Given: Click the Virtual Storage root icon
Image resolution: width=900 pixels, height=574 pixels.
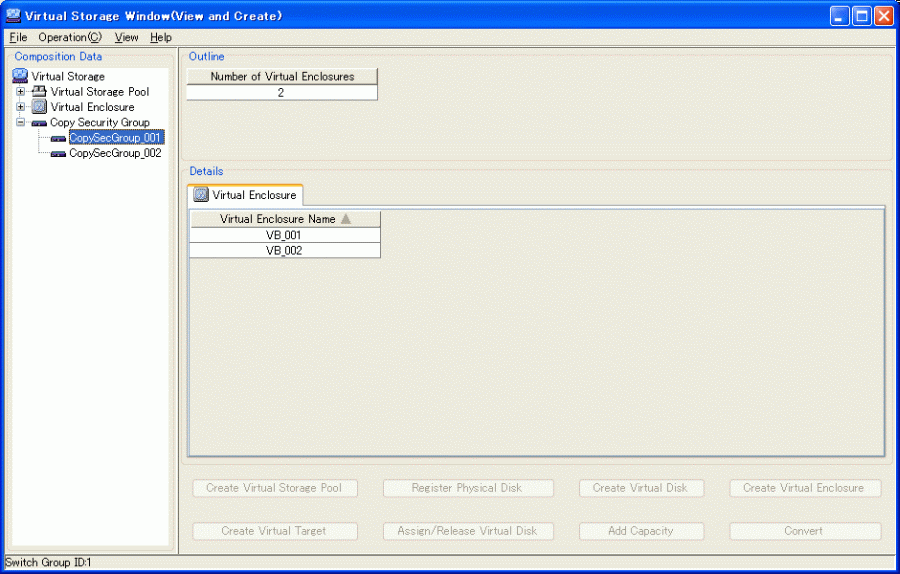Looking at the screenshot, I should (20, 76).
